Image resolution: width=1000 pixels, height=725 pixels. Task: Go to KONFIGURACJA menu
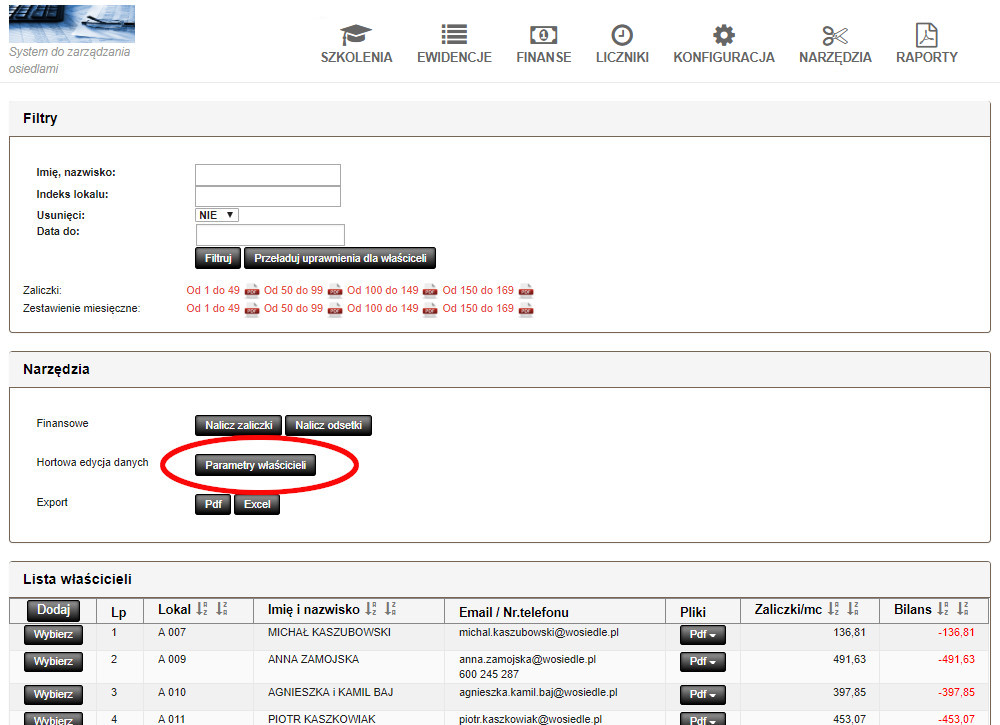tap(724, 57)
